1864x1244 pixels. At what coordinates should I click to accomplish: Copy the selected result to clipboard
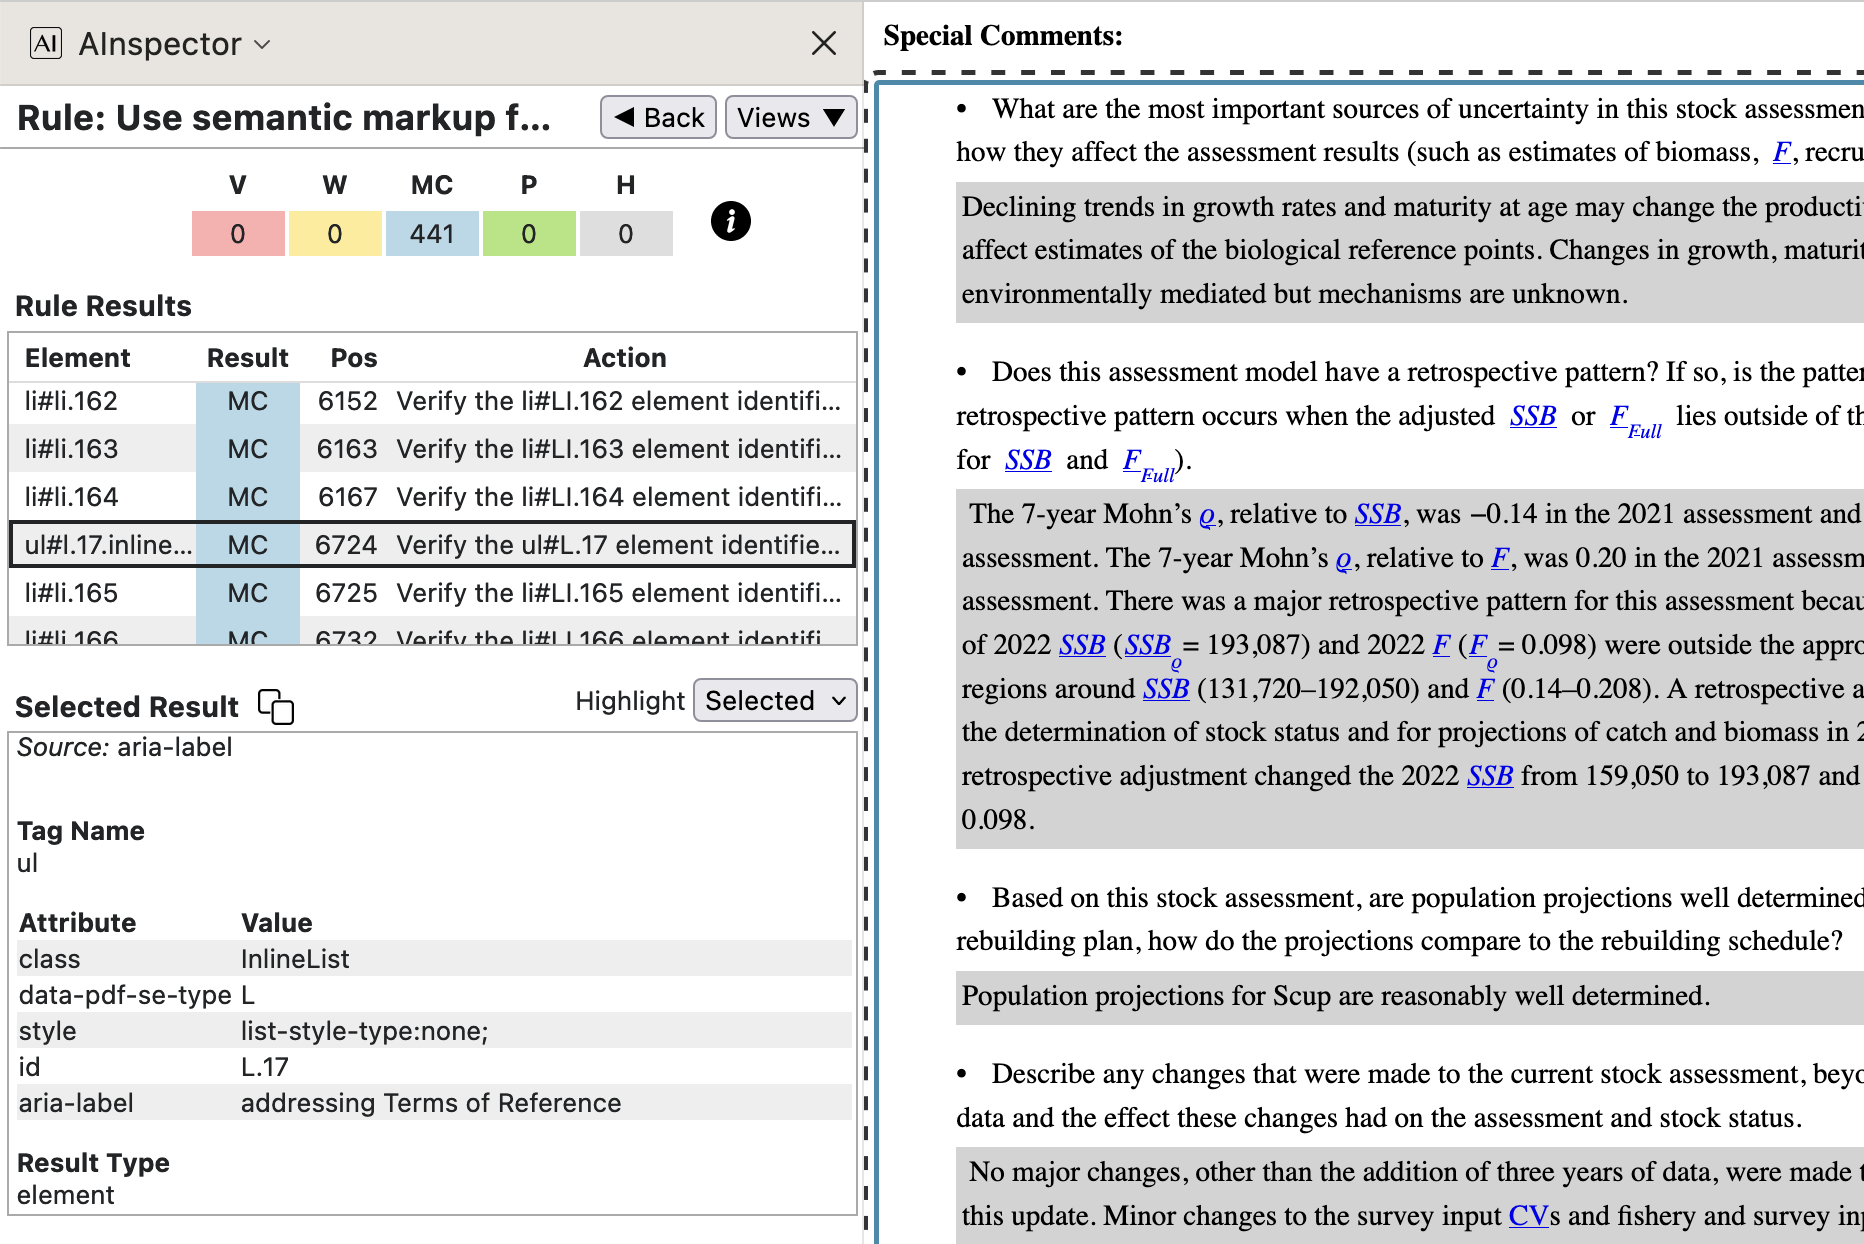tap(276, 706)
